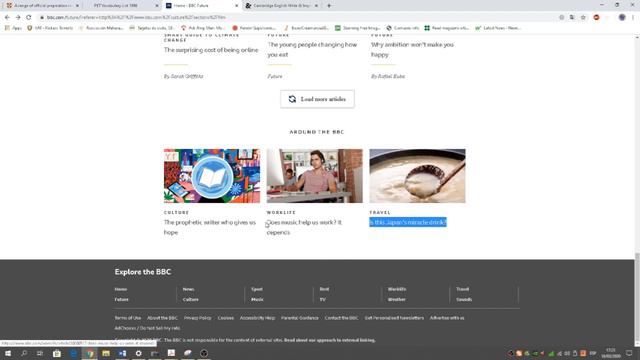Click Future in the footer navigation
The image size is (640, 360).
(x=122, y=299)
